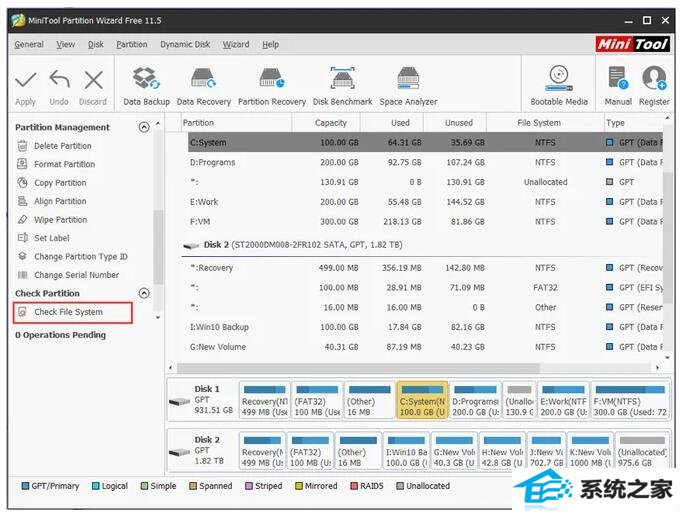Screen dimensions: 681x516
Task: Click the Disk 2 header row in the list
Action: click(422, 245)
